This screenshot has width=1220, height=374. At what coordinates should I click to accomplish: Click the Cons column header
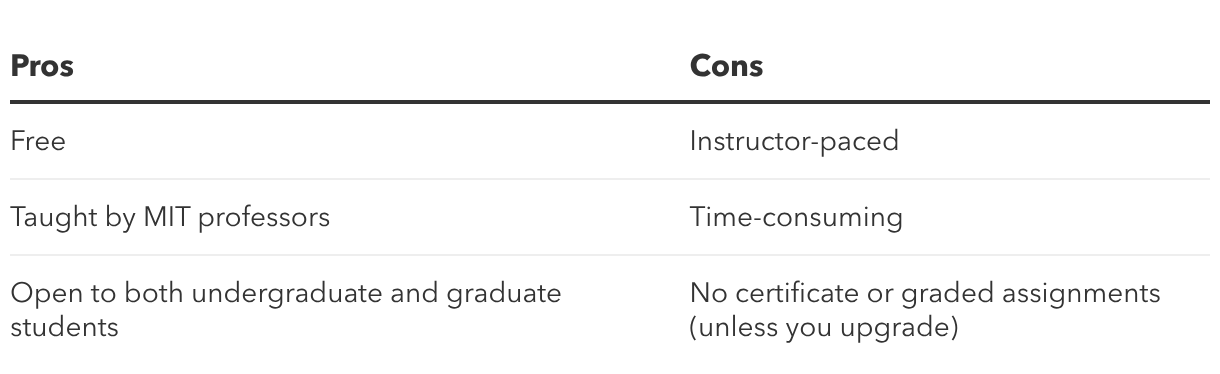tap(726, 66)
